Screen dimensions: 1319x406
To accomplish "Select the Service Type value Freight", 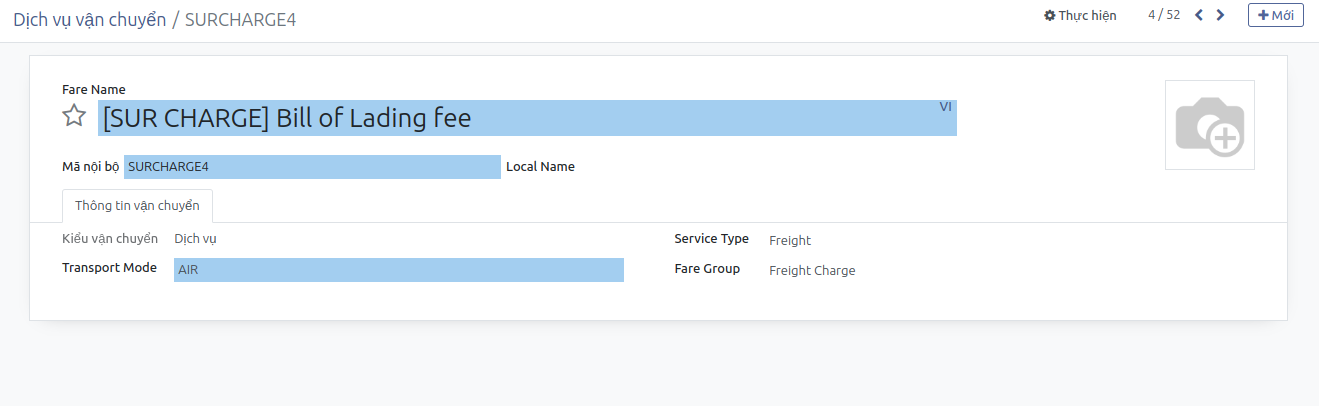I will [x=790, y=241].
